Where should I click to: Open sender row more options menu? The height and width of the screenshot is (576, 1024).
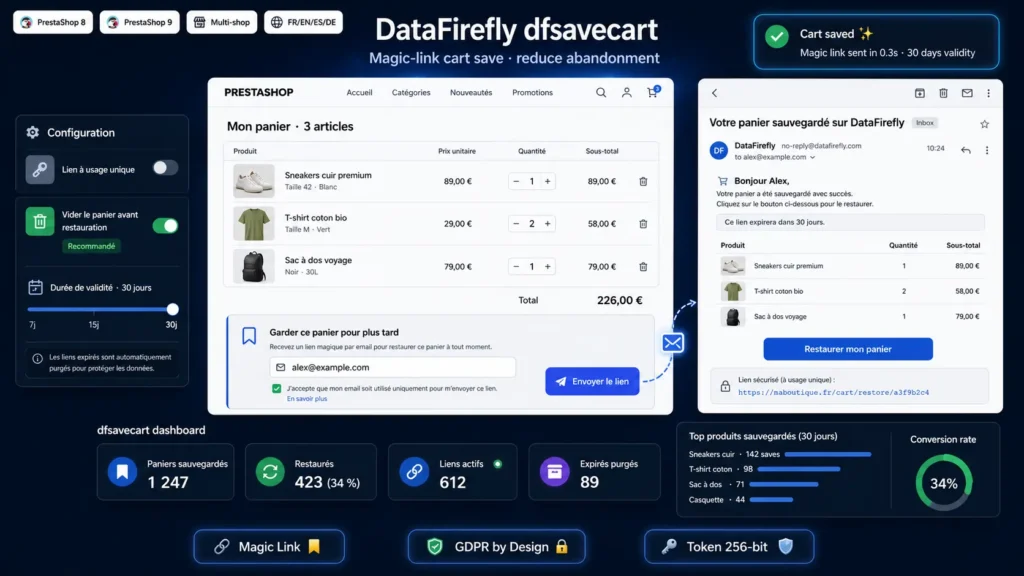(x=987, y=150)
